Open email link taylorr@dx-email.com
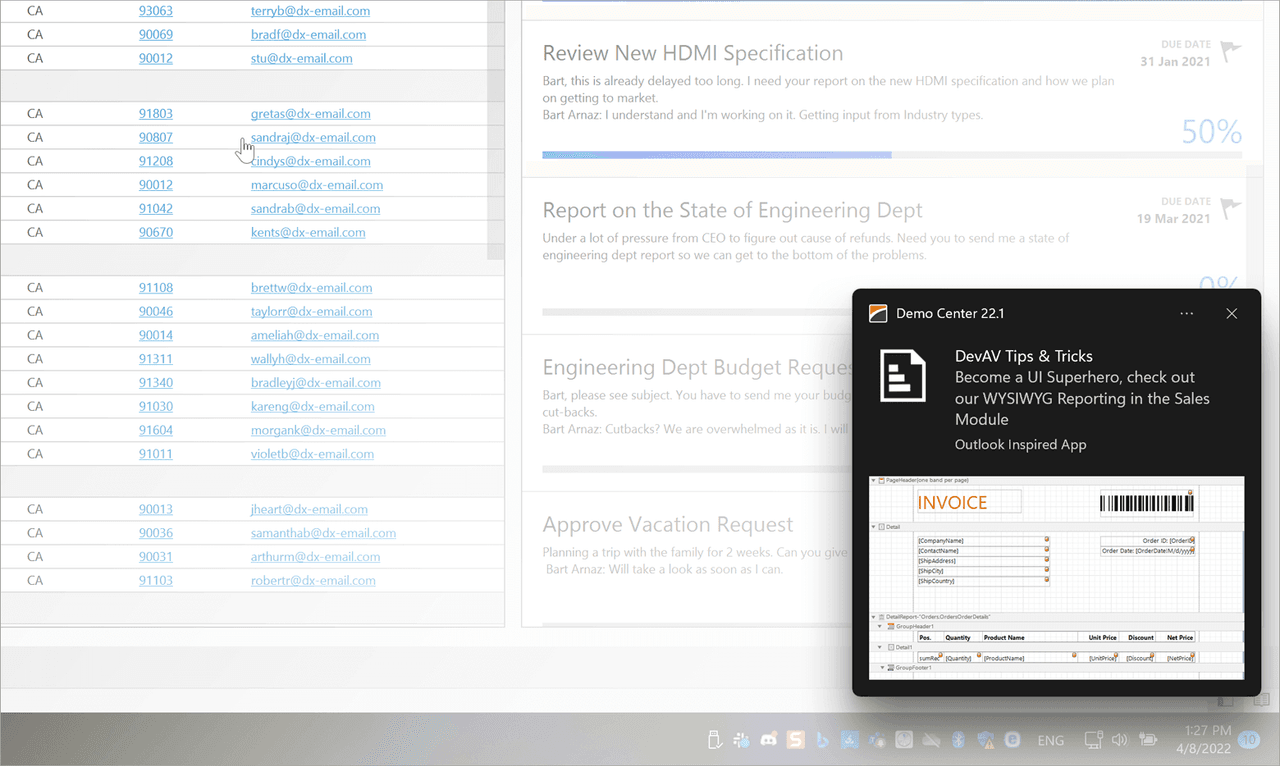The image size is (1280, 766). [x=311, y=311]
